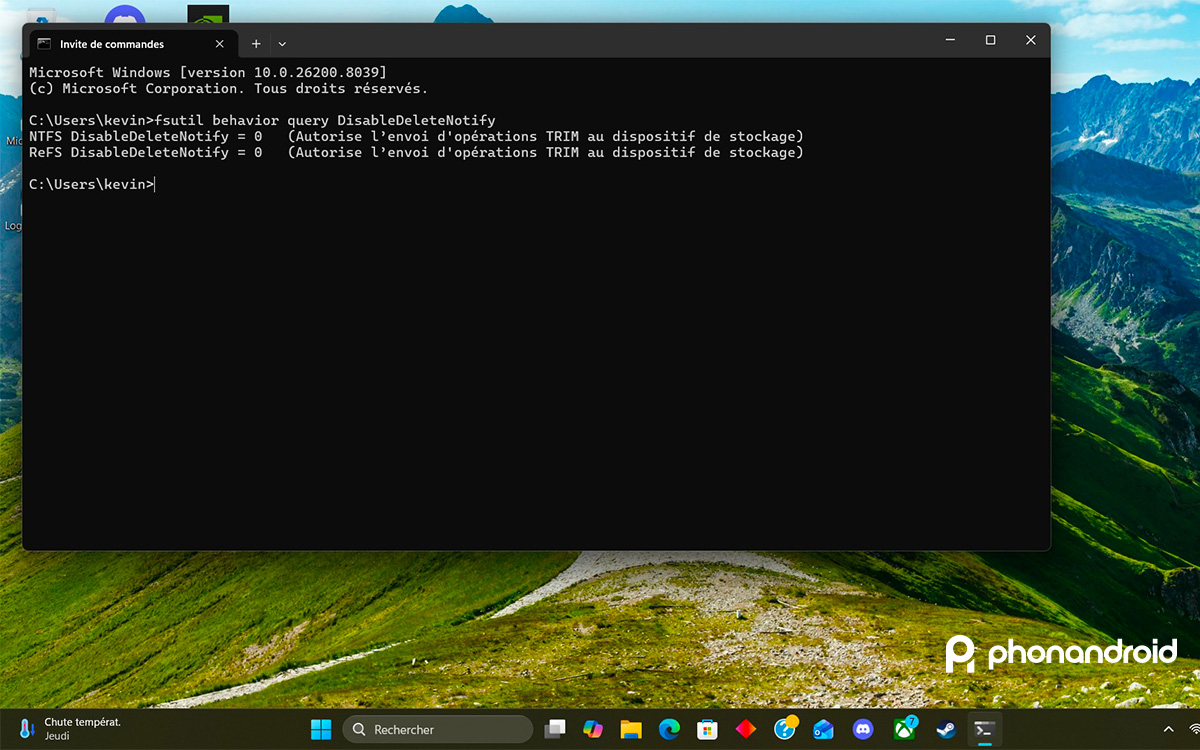Open Task View from the taskbar
Image resolution: width=1200 pixels, height=750 pixels.
[556, 729]
